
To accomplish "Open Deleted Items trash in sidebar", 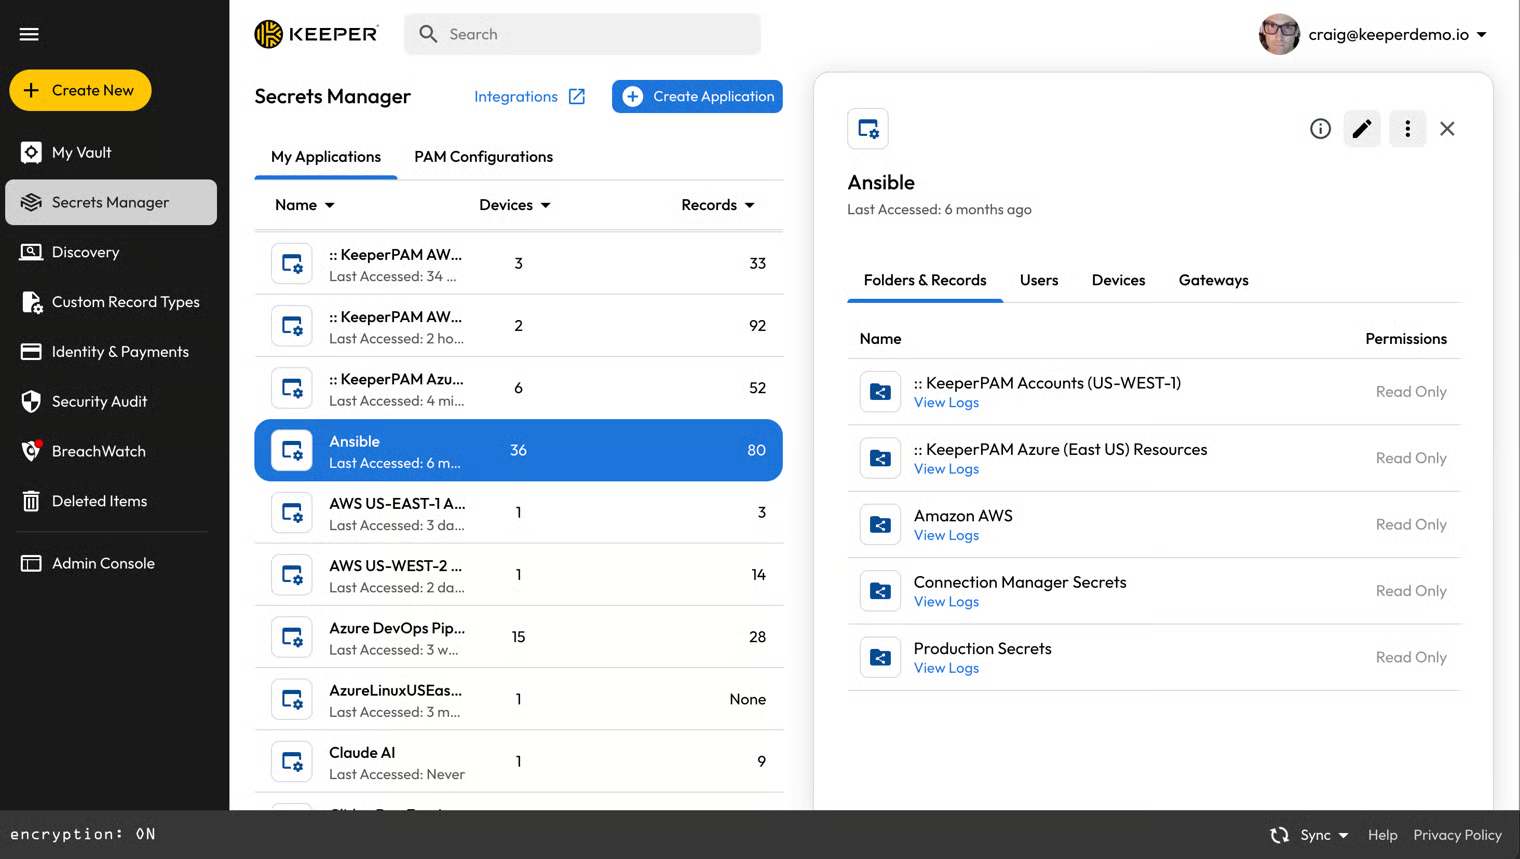I will (99, 501).
